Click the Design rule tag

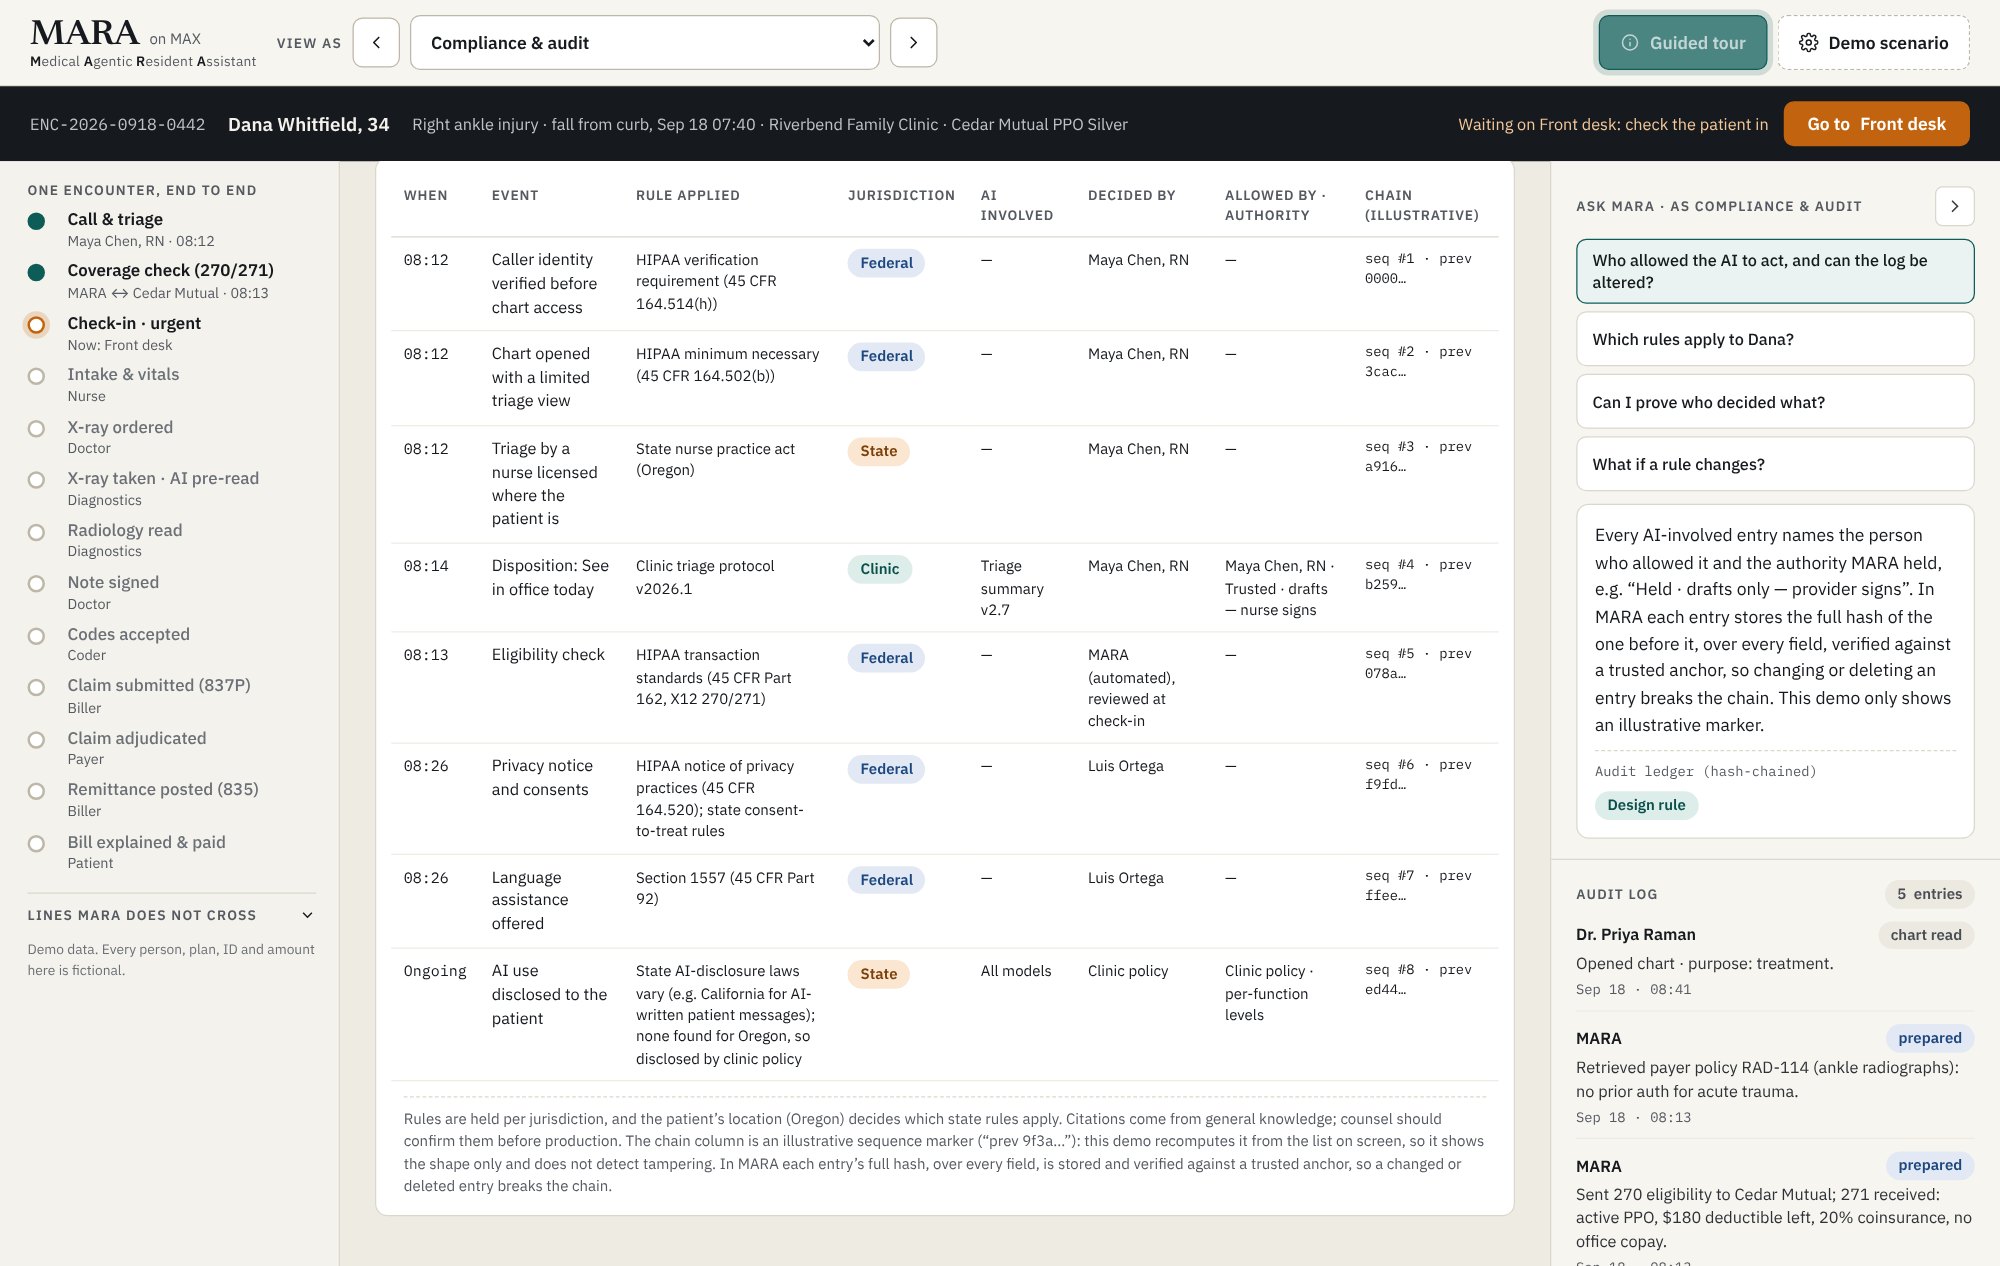pos(1646,805)
